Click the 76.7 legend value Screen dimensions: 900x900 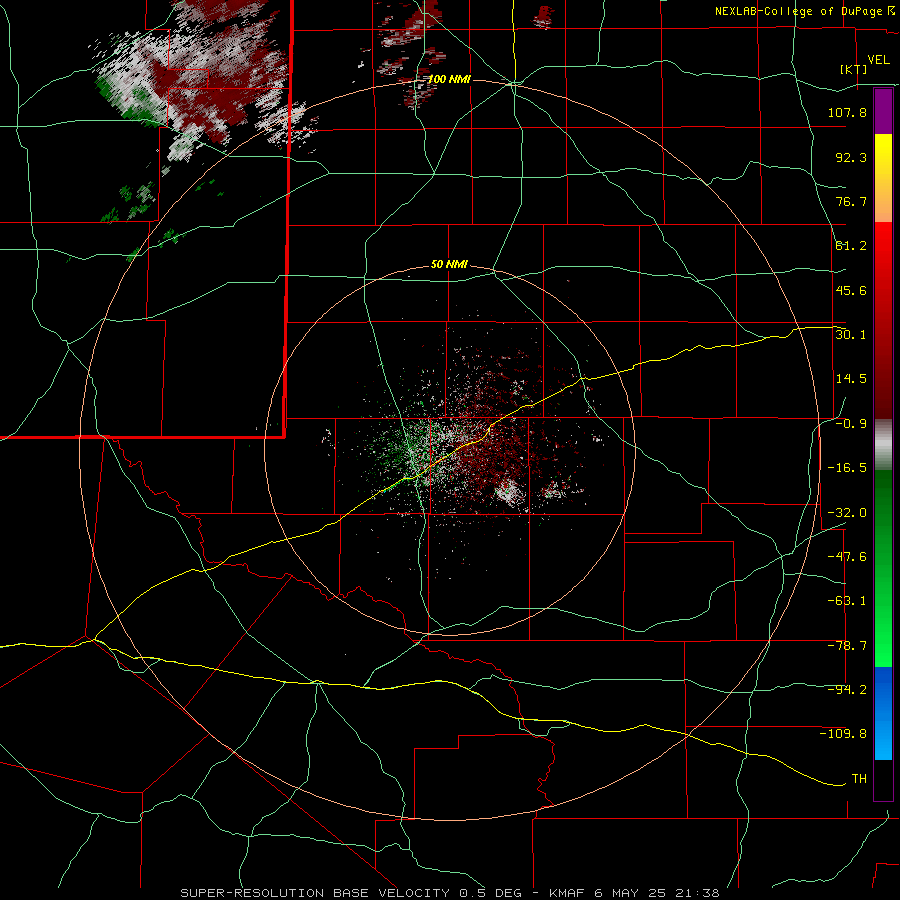(x=851, y=201)
